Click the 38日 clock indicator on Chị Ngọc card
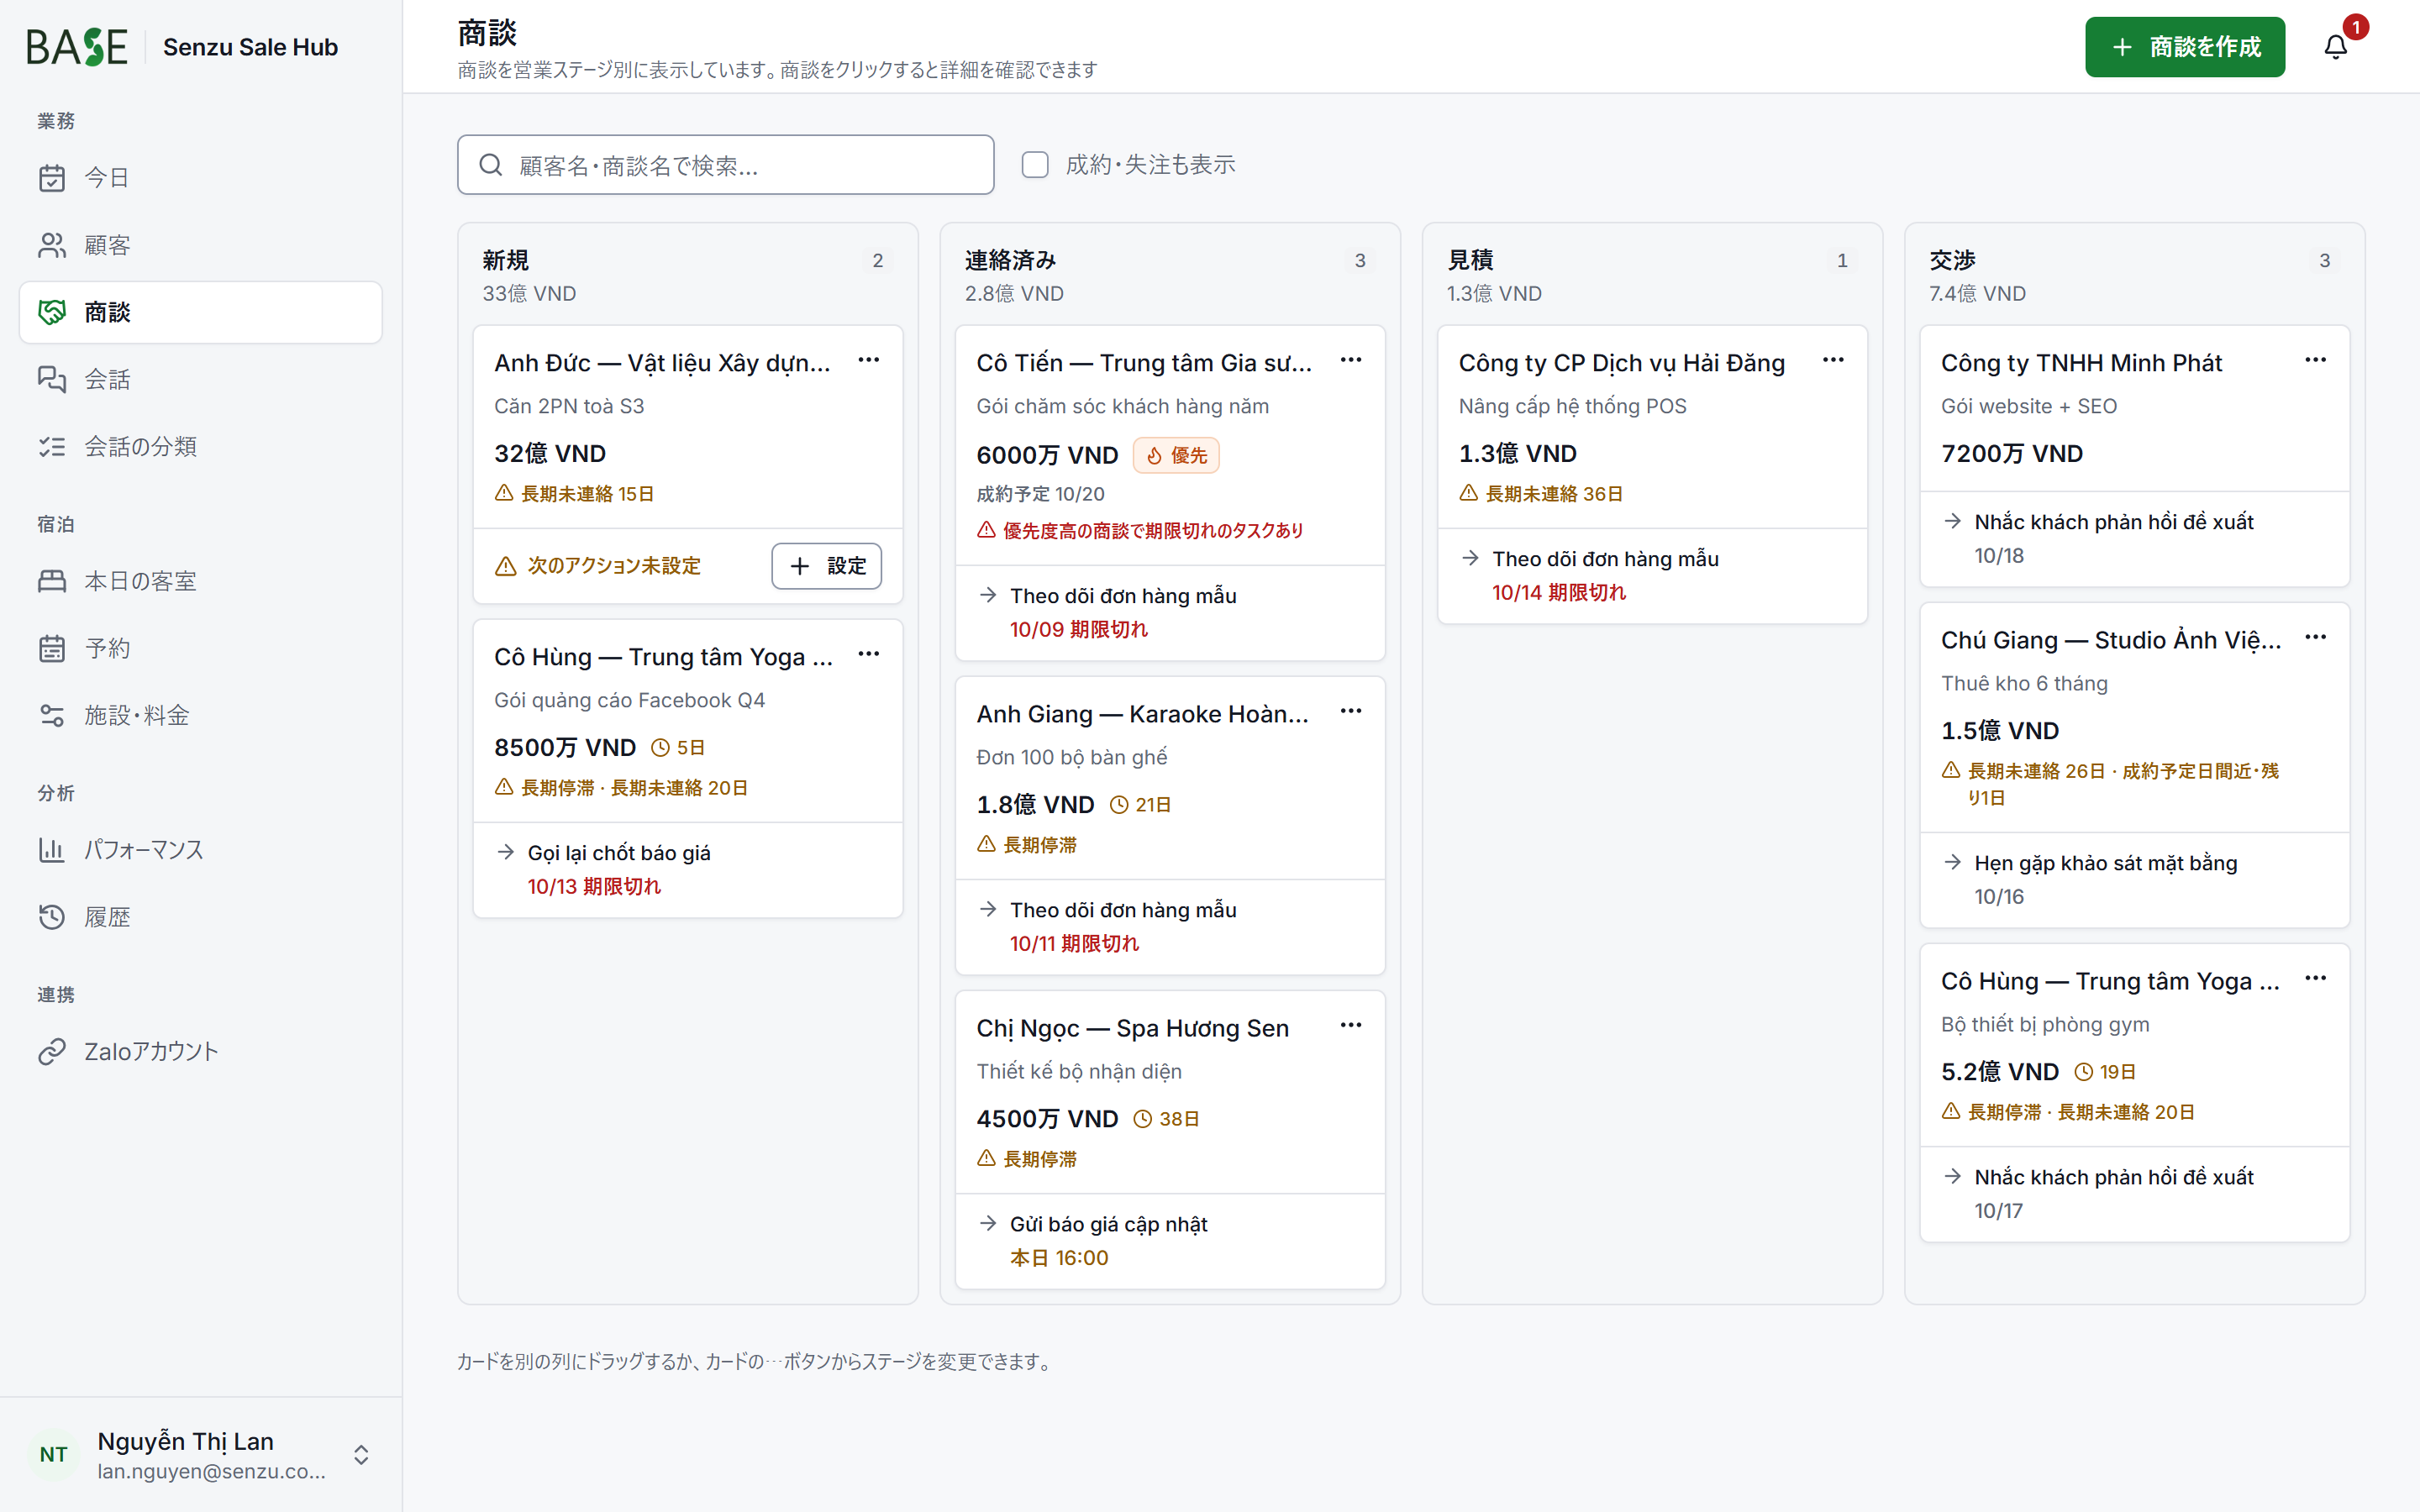Viewport: 2420px width, 1512px height. click(1166, 1119)
